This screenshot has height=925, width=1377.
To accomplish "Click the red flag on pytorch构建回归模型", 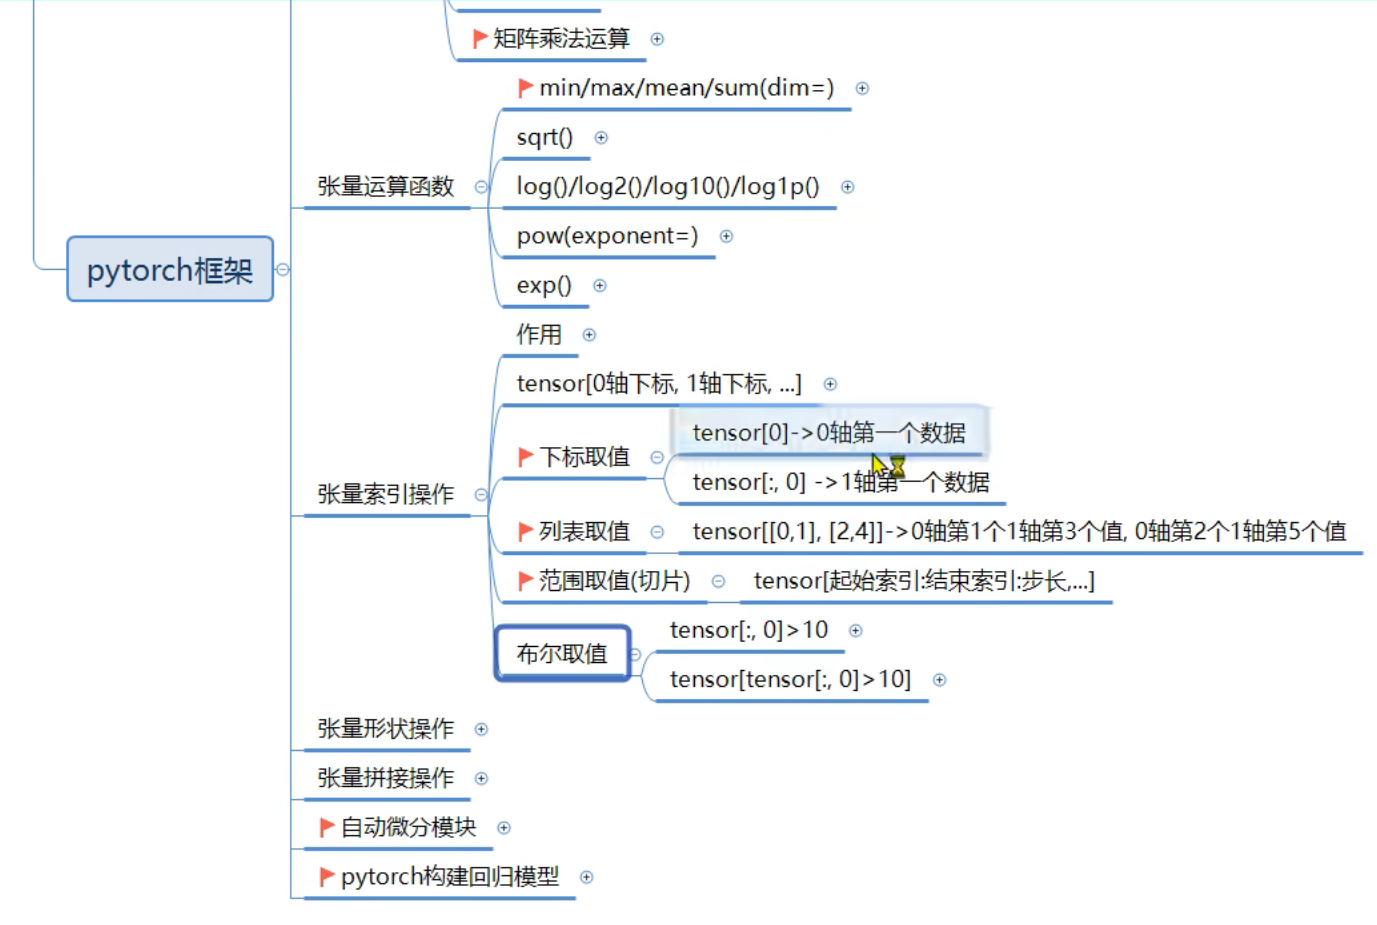I will [327, 876].
